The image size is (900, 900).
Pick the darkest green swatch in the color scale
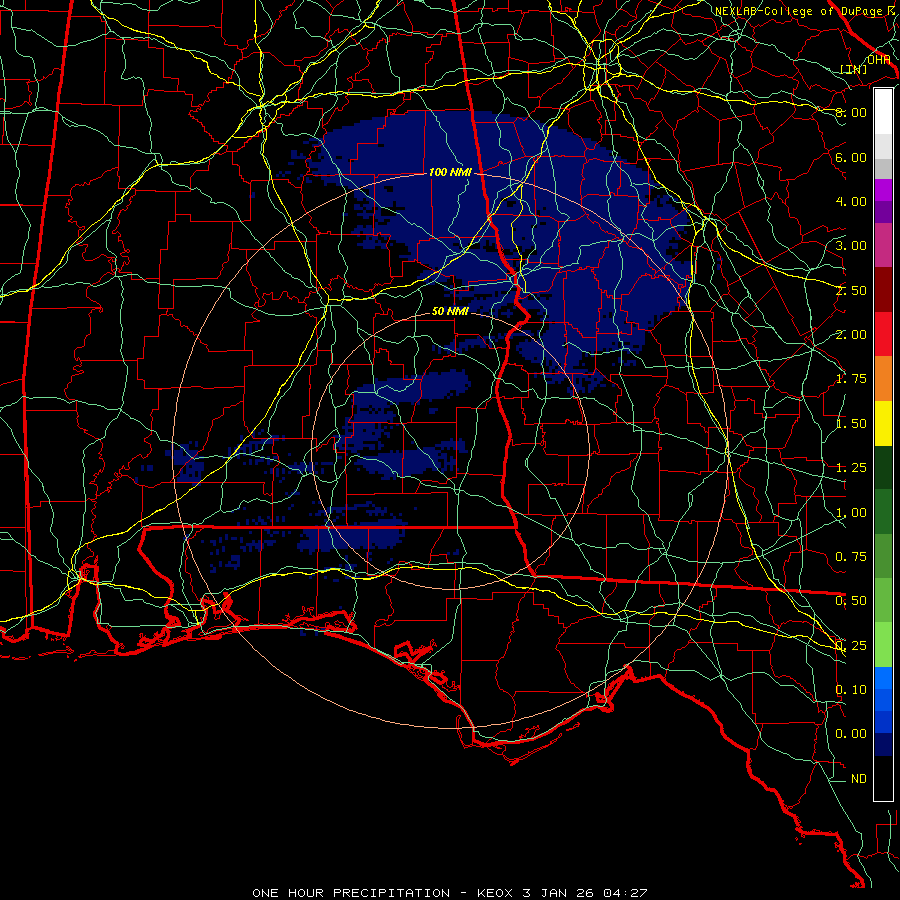click(883, 468)
